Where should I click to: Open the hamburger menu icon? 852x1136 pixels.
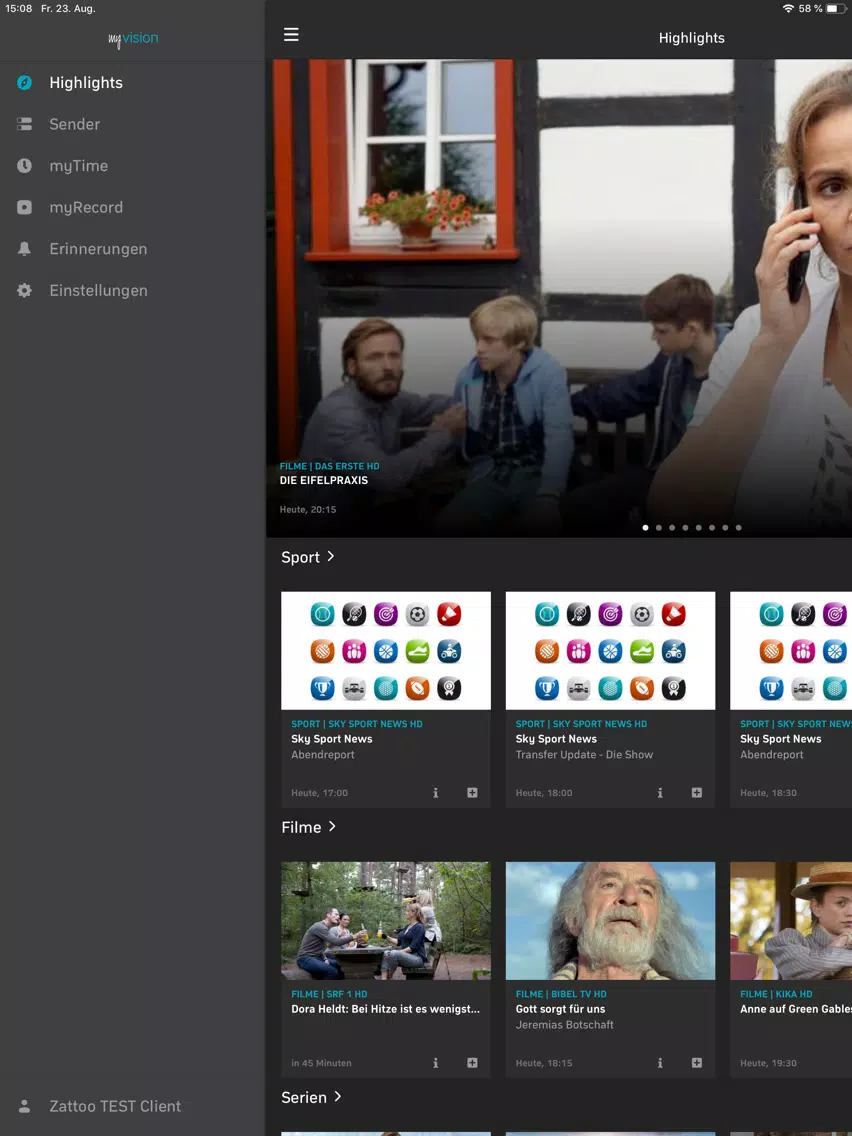tap(291, 35)
